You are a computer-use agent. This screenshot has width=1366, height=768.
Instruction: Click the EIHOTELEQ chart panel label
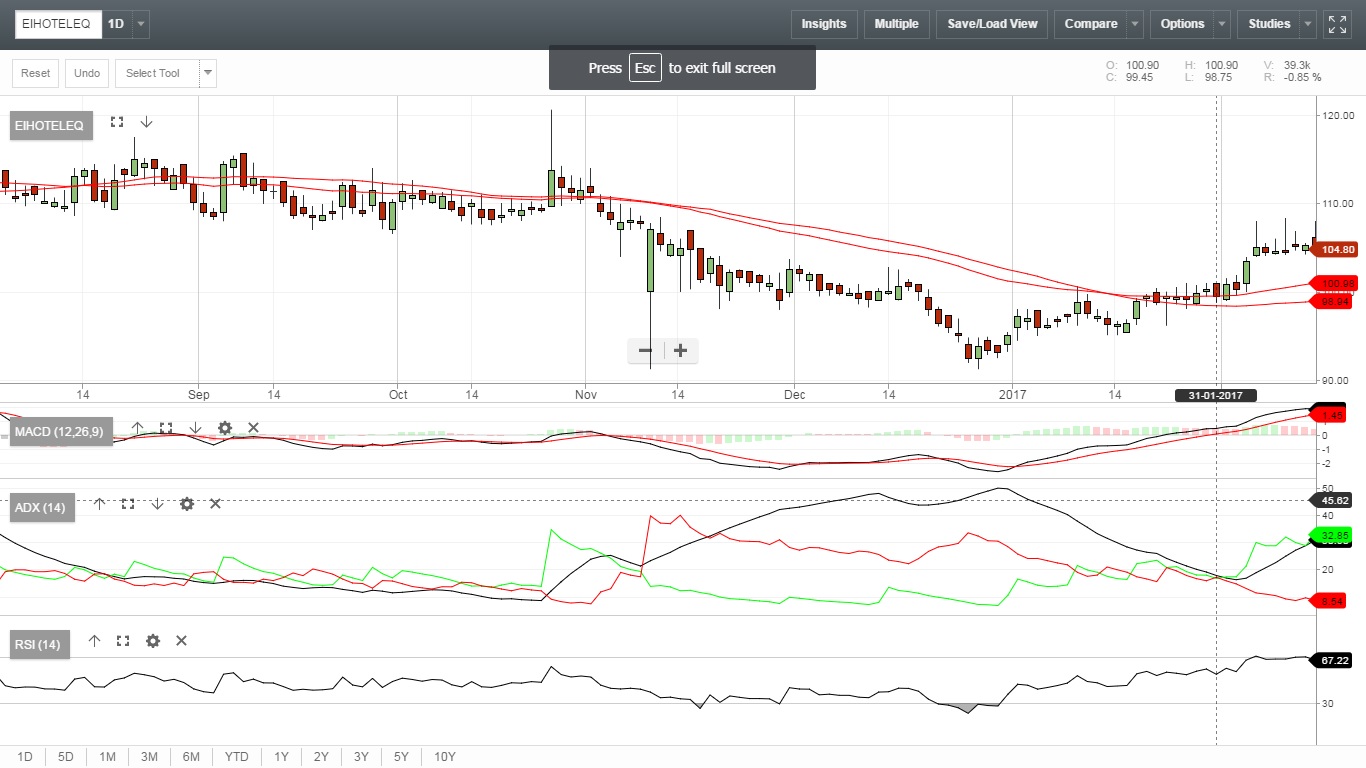(52, 125)
